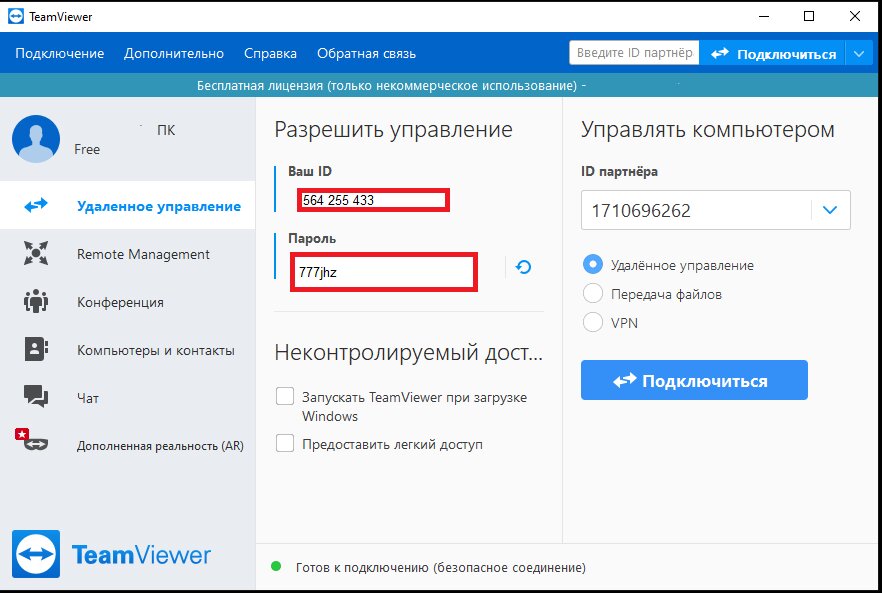Screen dimensions: 882x593
Task: Open the Чат section
Action: tap(128, 397)
